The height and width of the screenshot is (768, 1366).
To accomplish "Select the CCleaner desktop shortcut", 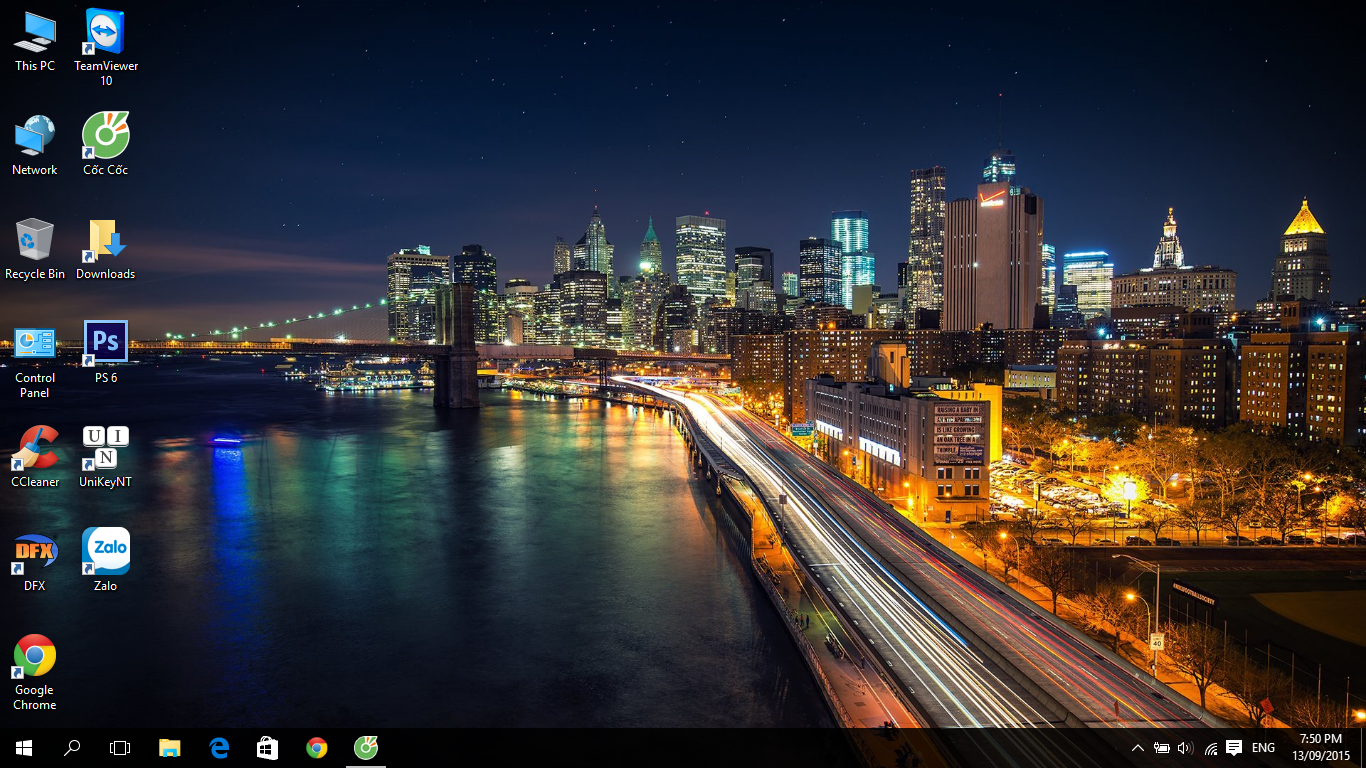I will coord(35,458).
